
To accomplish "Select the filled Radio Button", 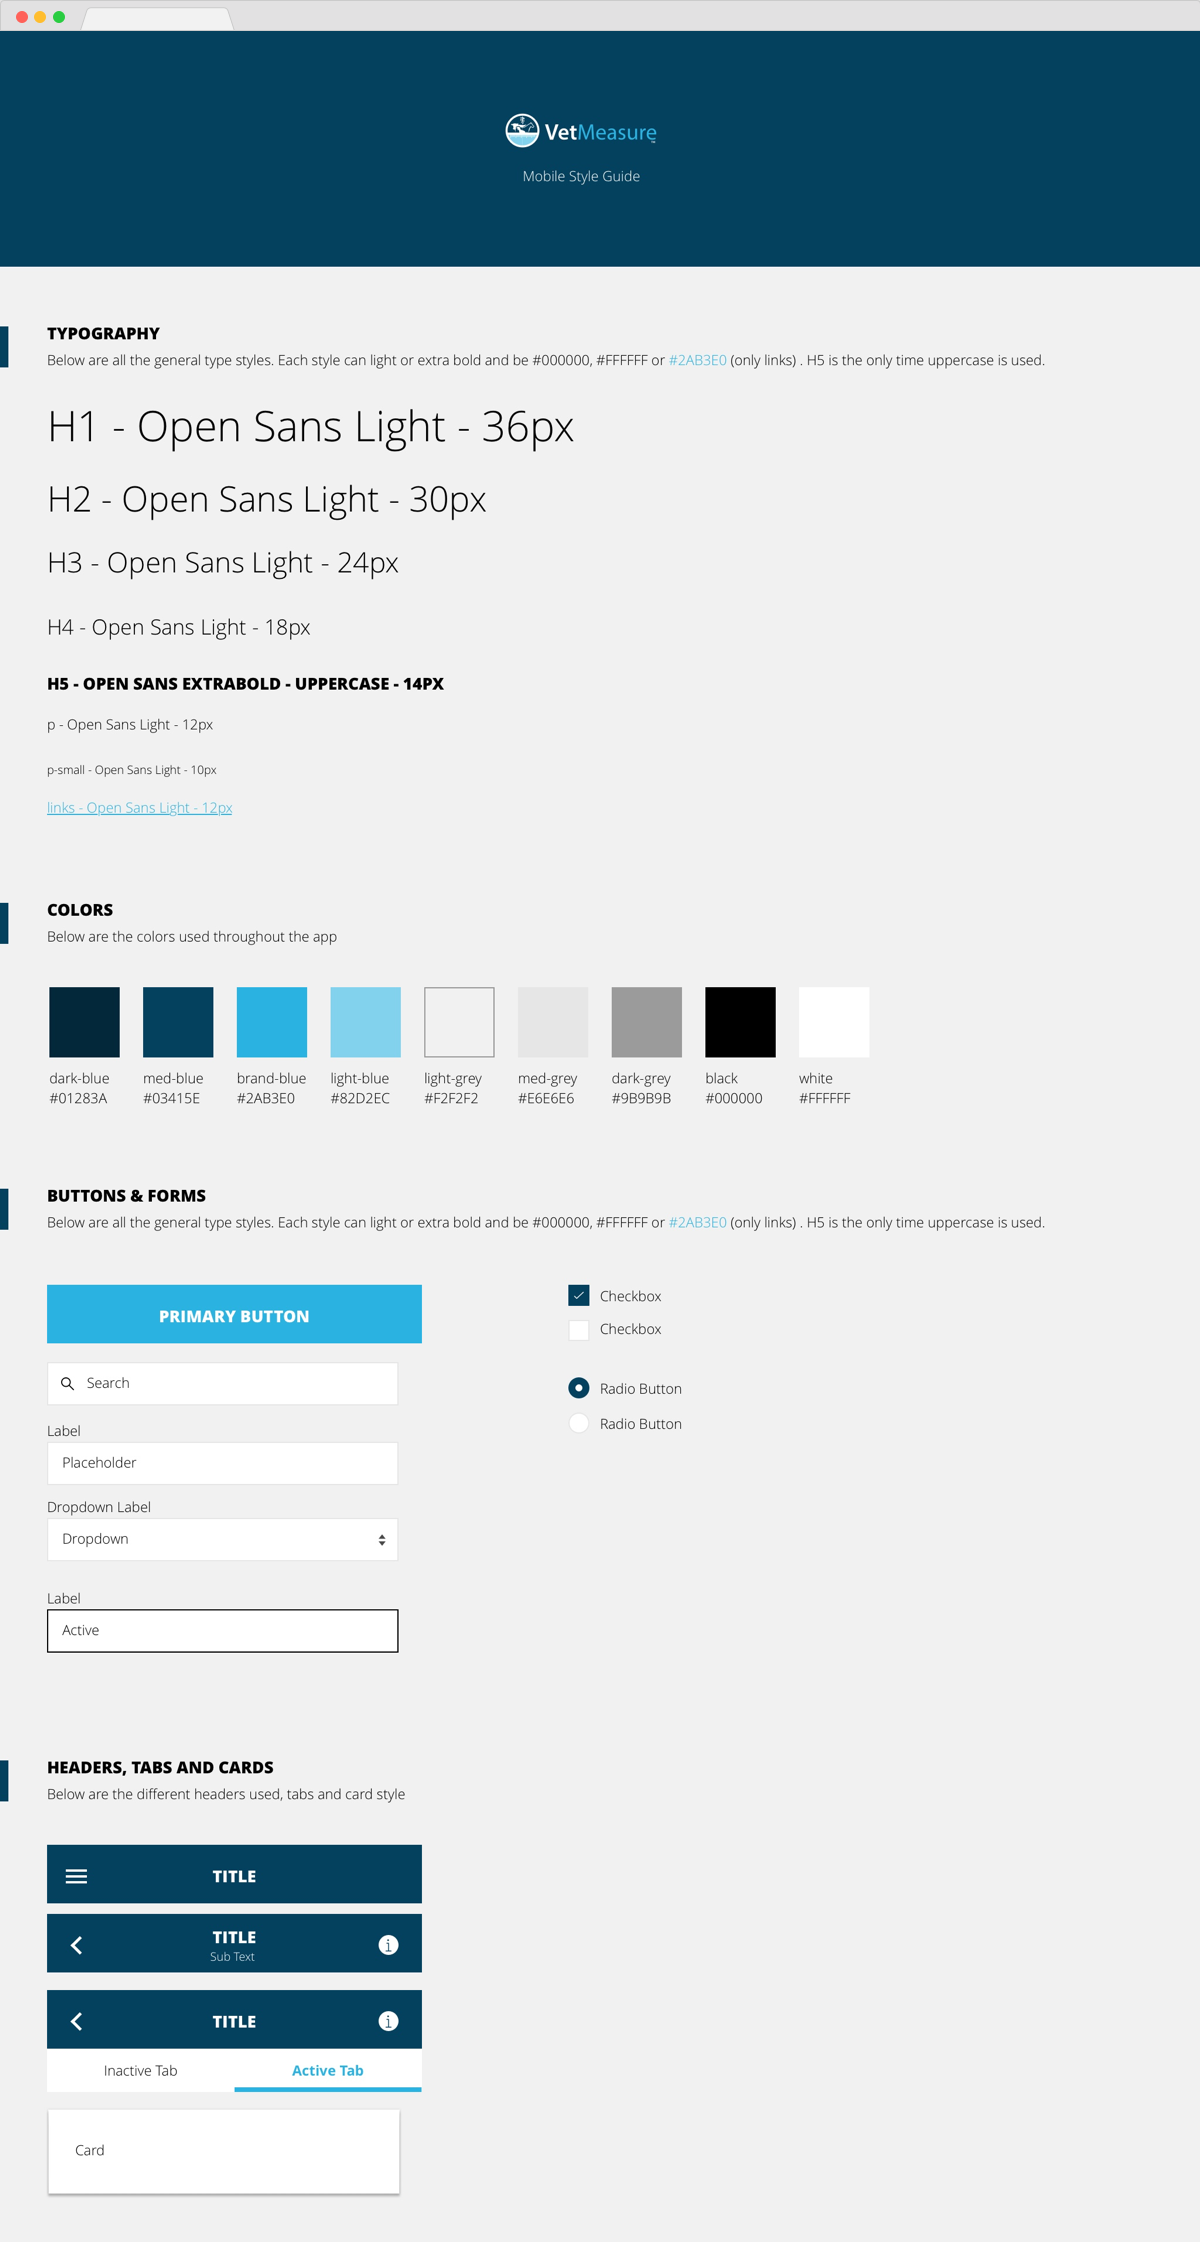I will (579, 1388).
